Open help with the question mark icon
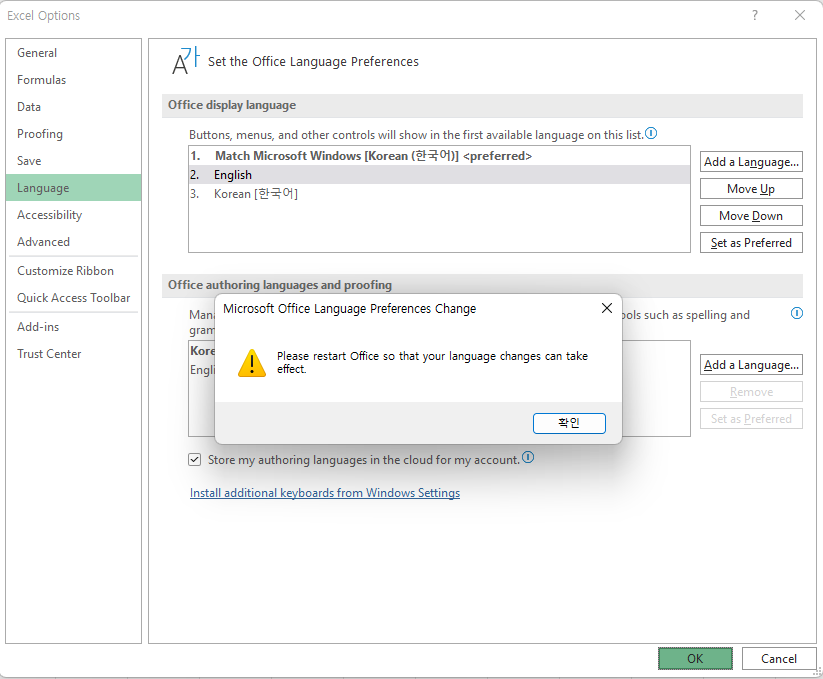 pos(754,15)
